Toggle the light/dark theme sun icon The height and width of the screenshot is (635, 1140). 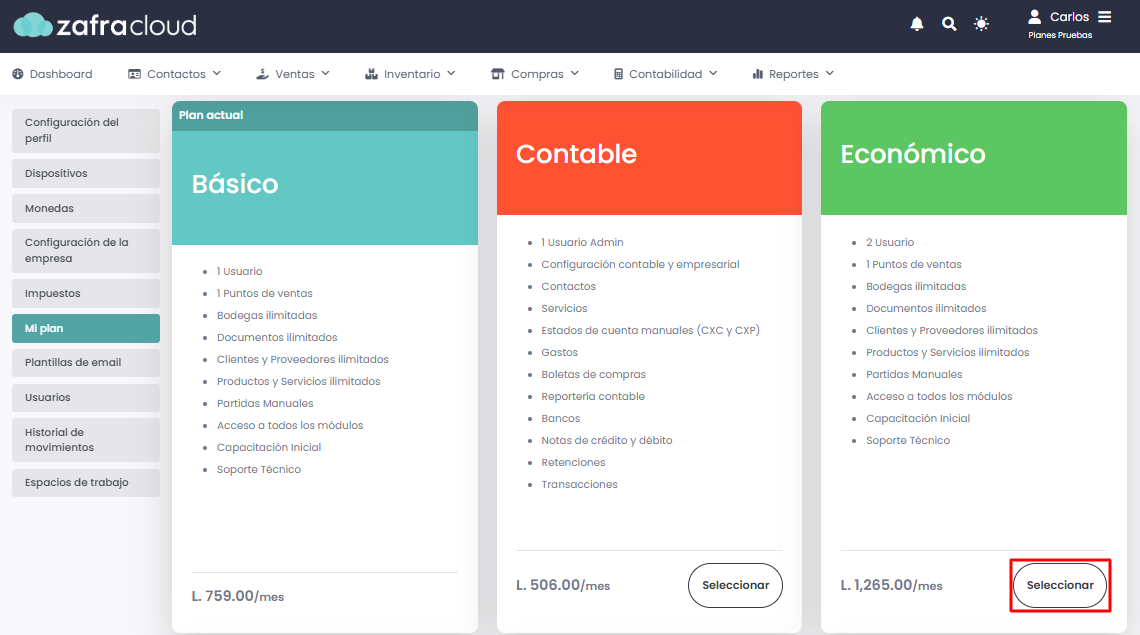tap(981, 24)
